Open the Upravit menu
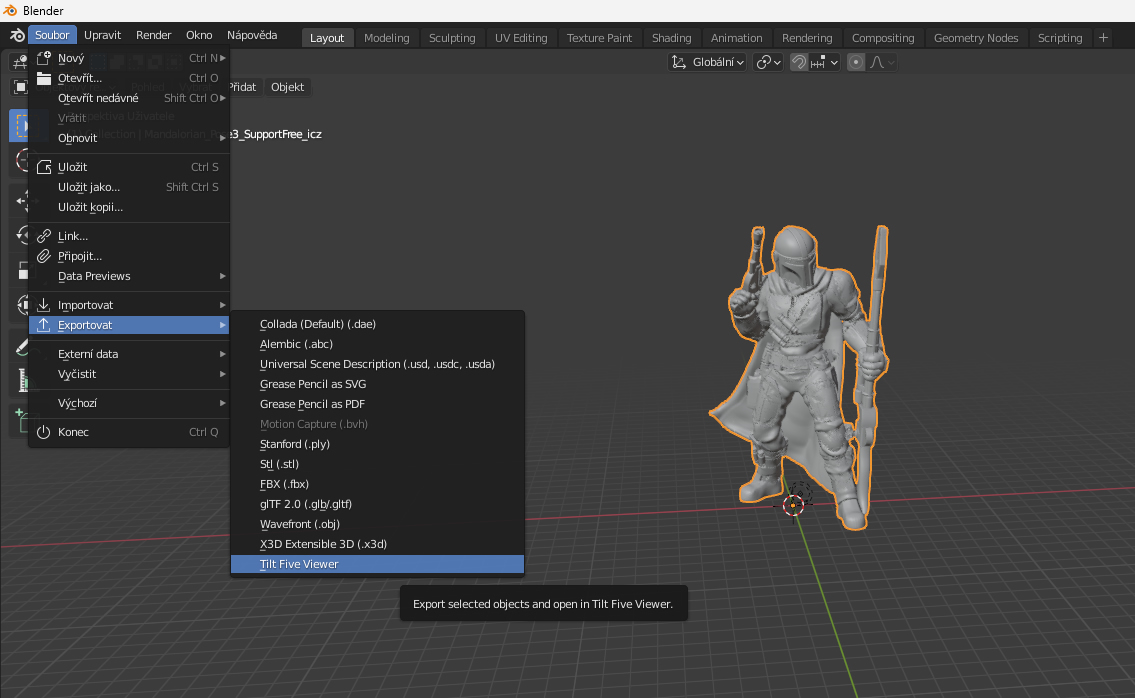 coord(102,35)
